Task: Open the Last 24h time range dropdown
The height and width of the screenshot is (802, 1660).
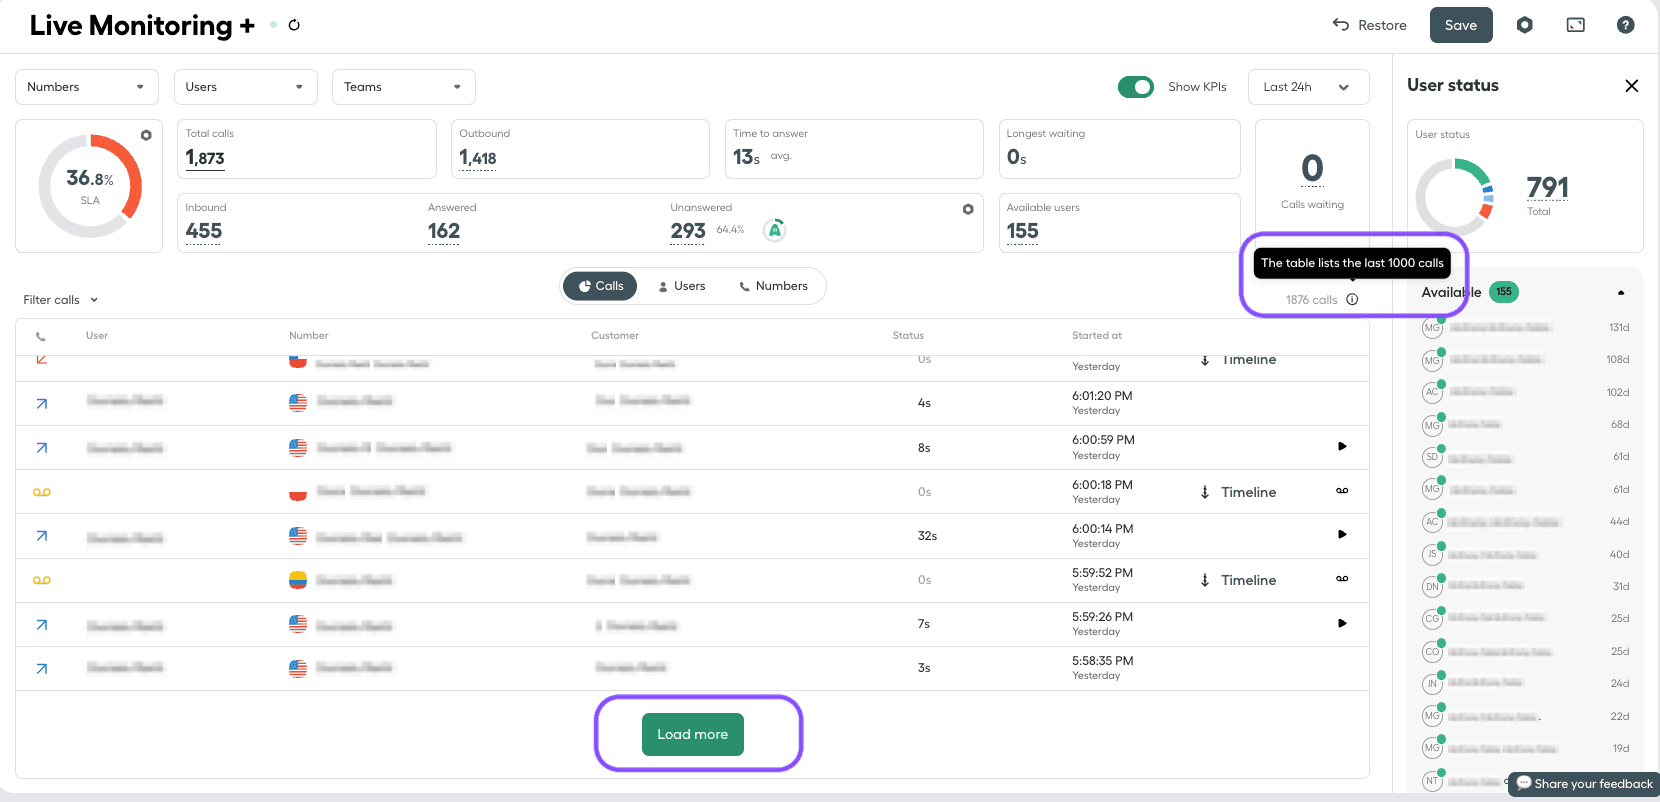Action: [1306, 87]
